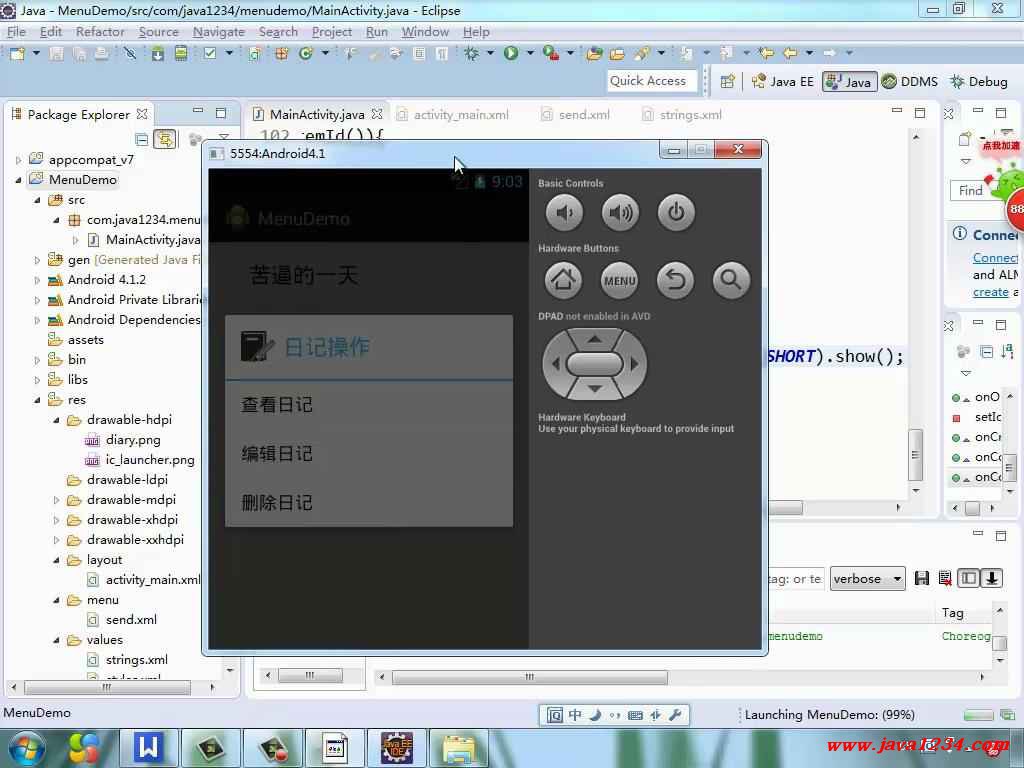The image size is (1024, 768).
Task: Expand the gen folder
Action: click(x=37, y=260)
